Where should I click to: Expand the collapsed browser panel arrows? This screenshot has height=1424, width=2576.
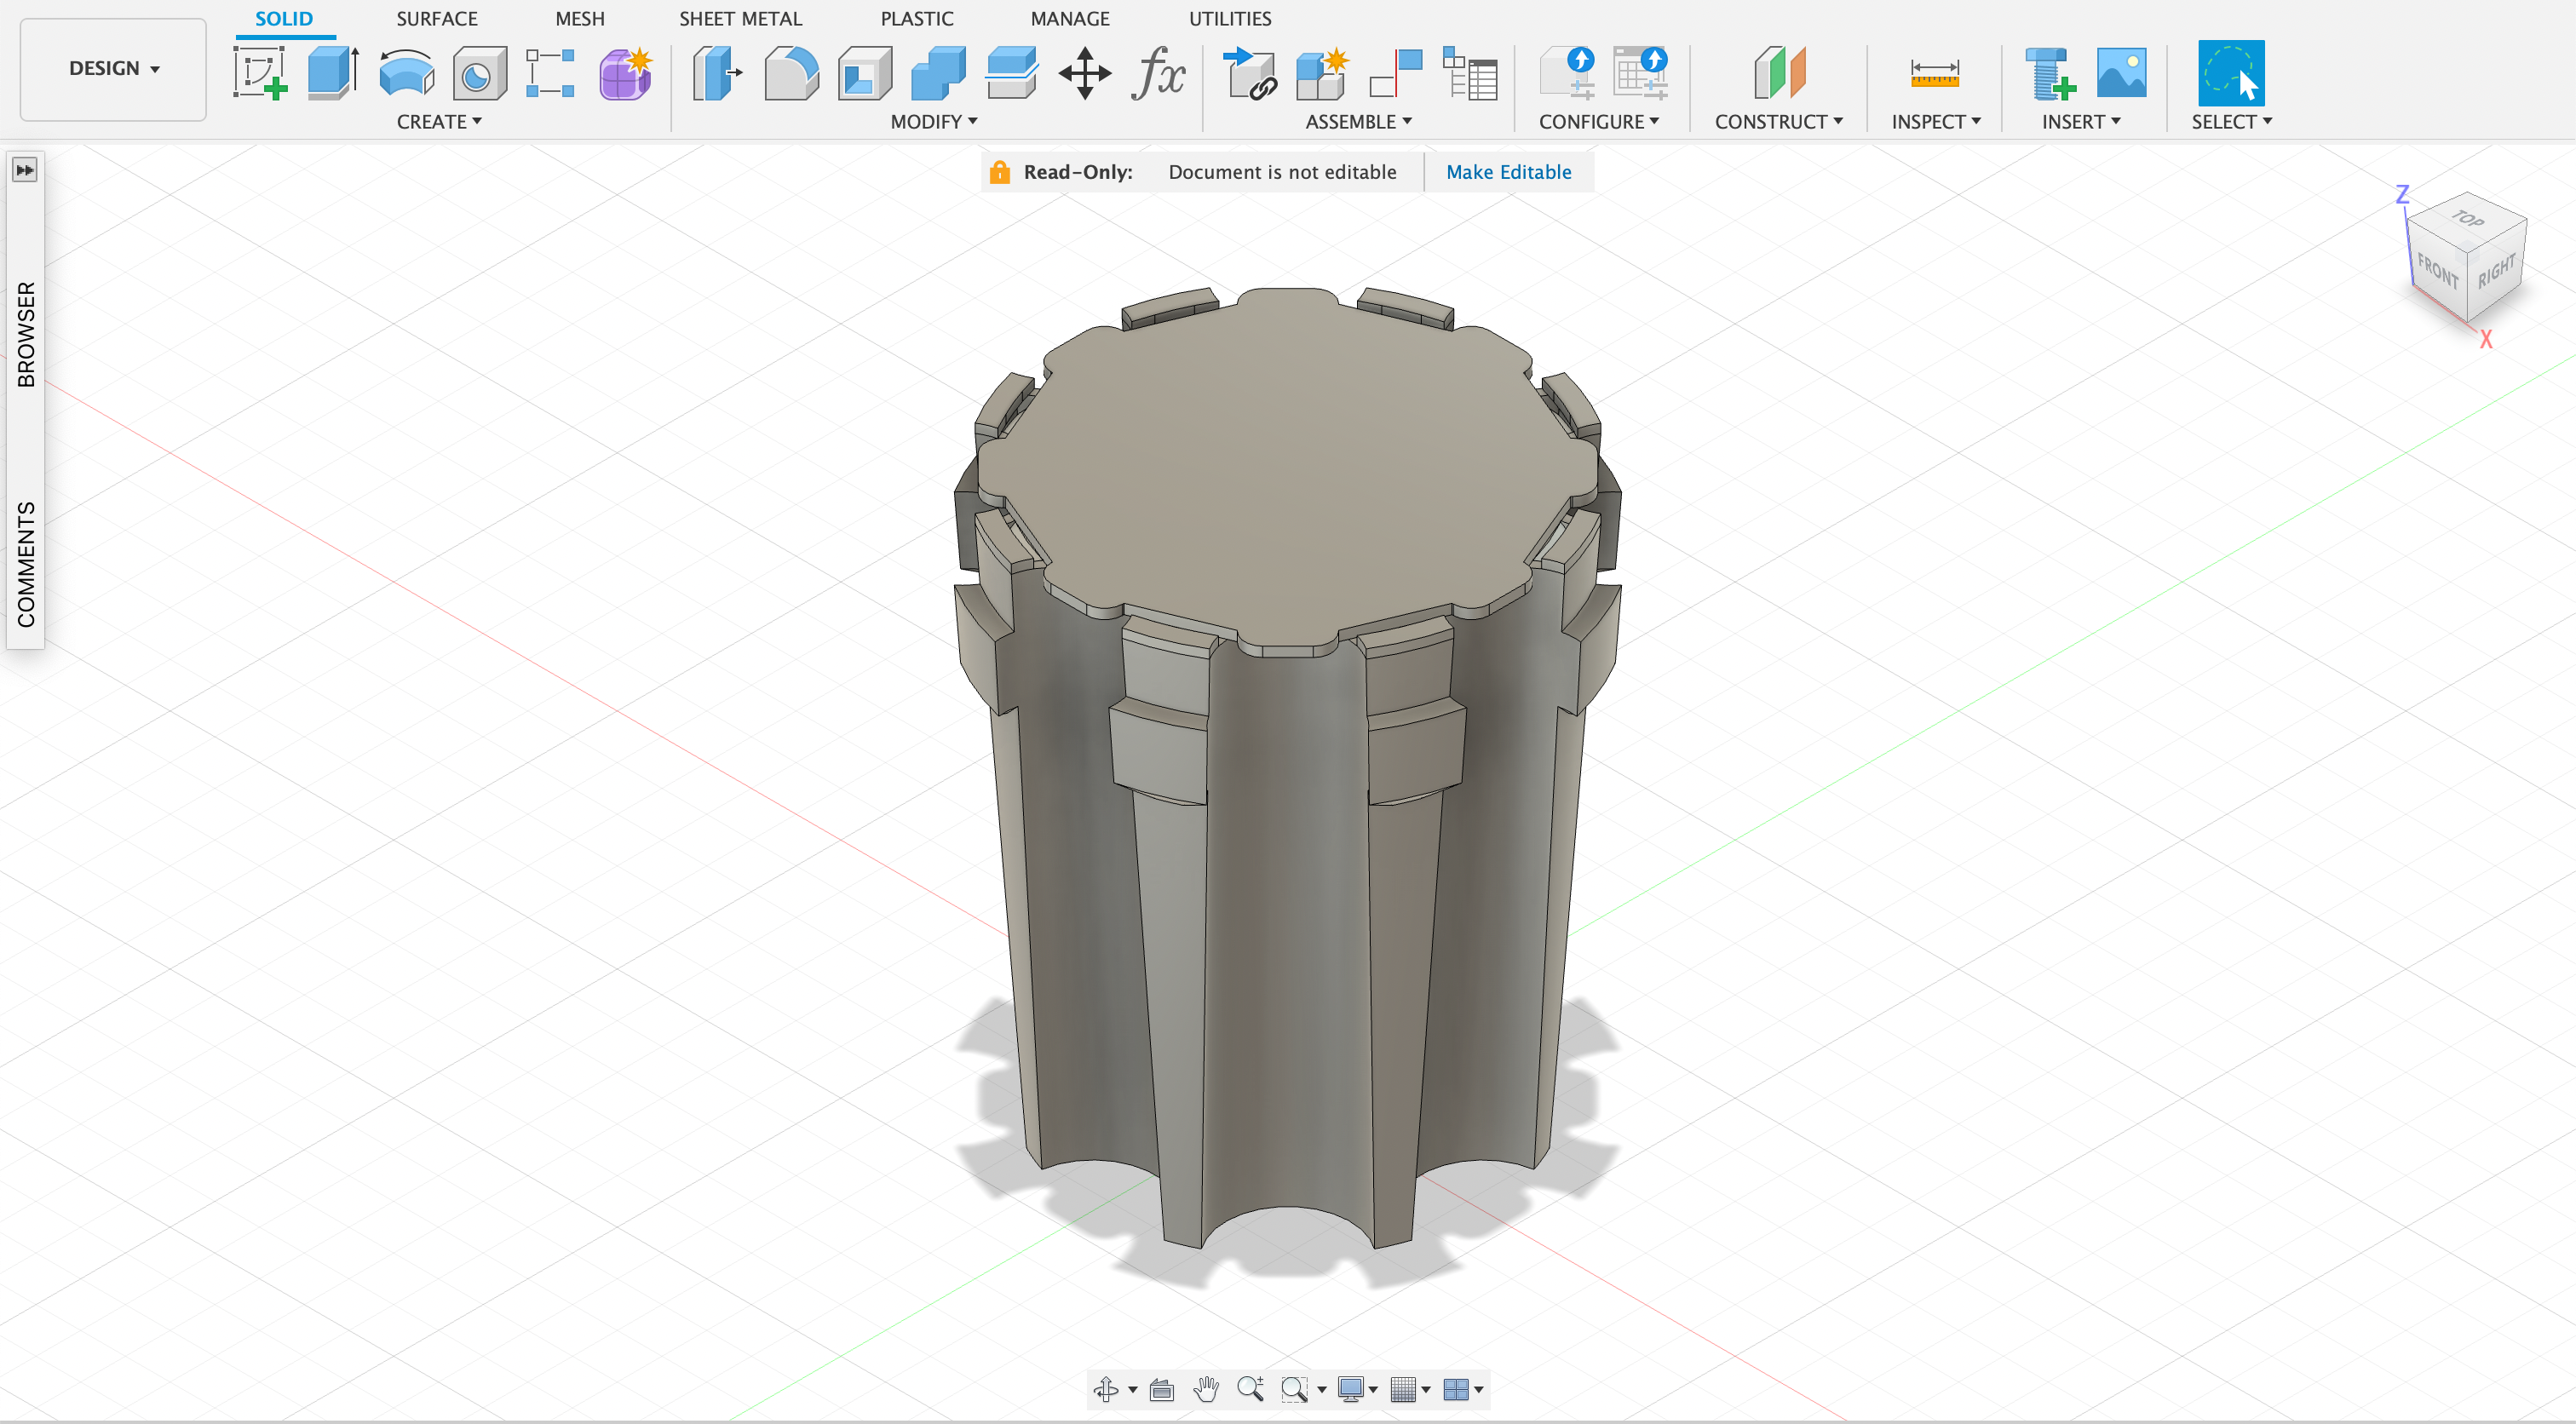click(25, 170)
